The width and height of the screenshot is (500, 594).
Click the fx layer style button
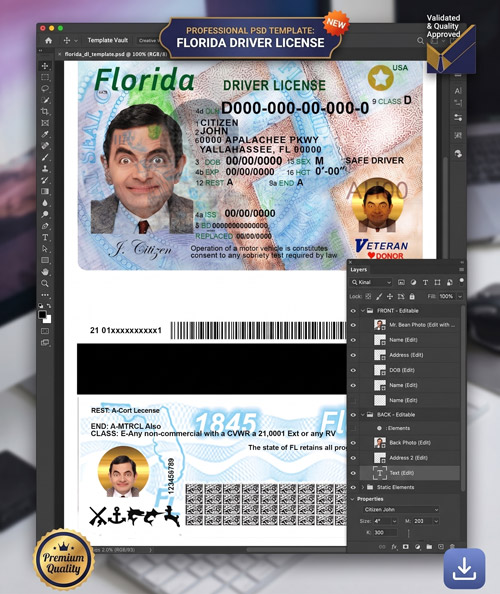394,547
